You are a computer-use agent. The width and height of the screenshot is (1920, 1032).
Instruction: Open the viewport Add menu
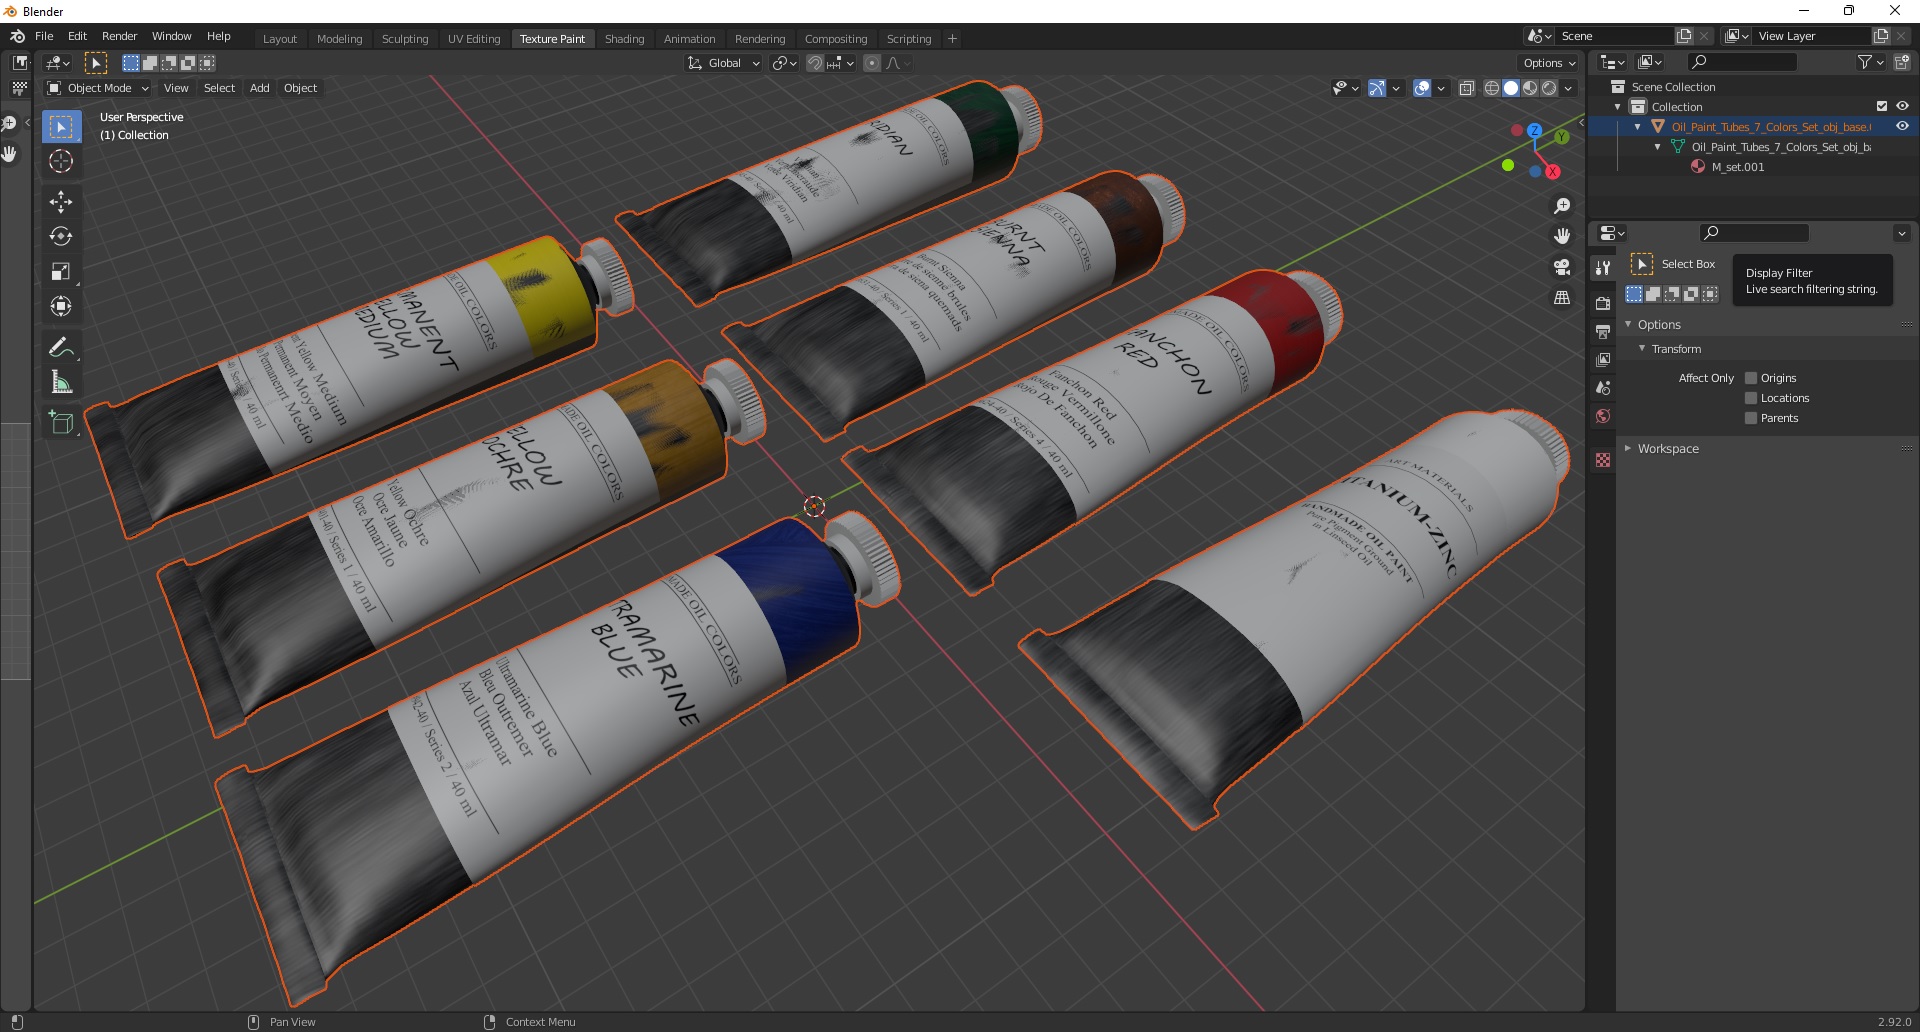click(x=259, y=88)
